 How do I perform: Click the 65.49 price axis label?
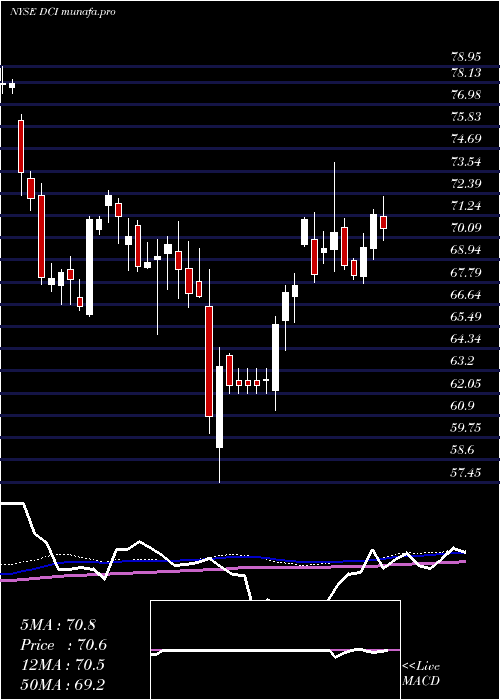pos(466,317)
